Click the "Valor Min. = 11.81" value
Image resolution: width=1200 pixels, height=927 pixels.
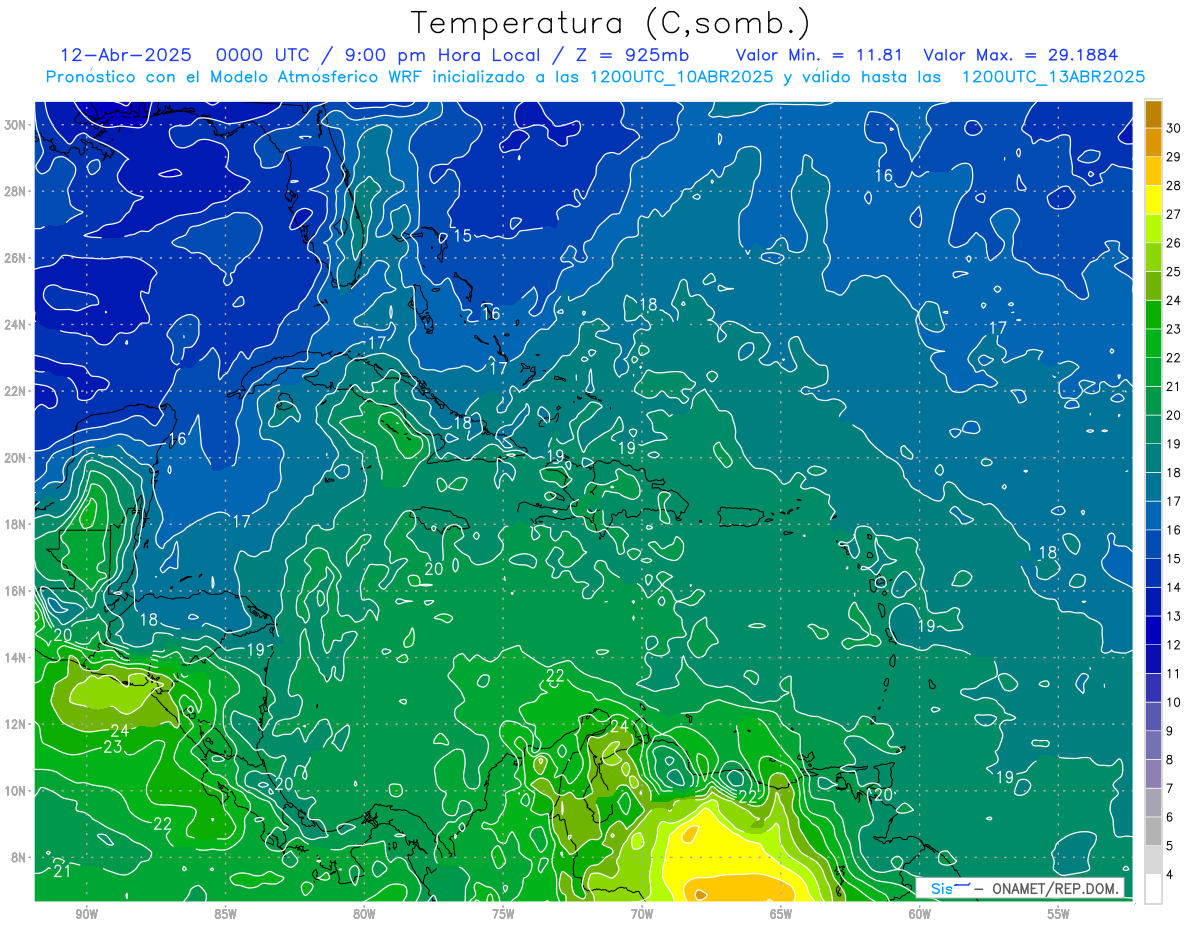pos(821,55)
